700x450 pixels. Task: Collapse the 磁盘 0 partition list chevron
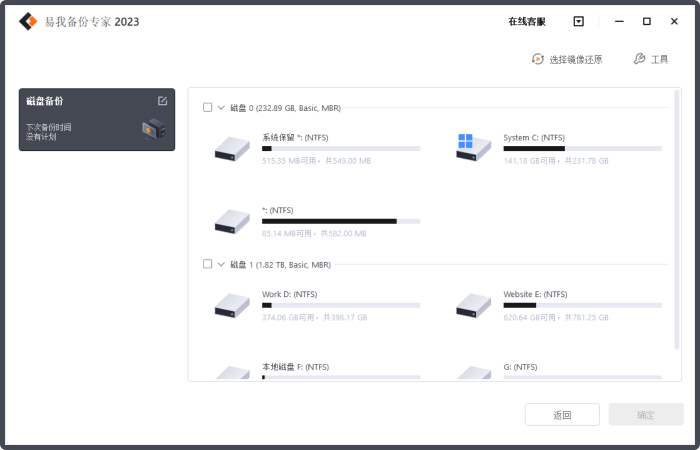[221, 107]
